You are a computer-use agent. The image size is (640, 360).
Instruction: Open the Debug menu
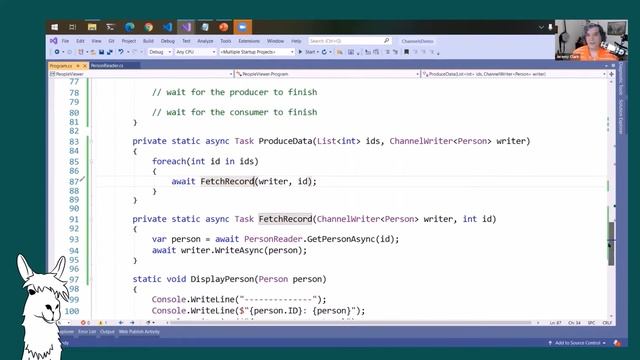click(x=167, y=41)
